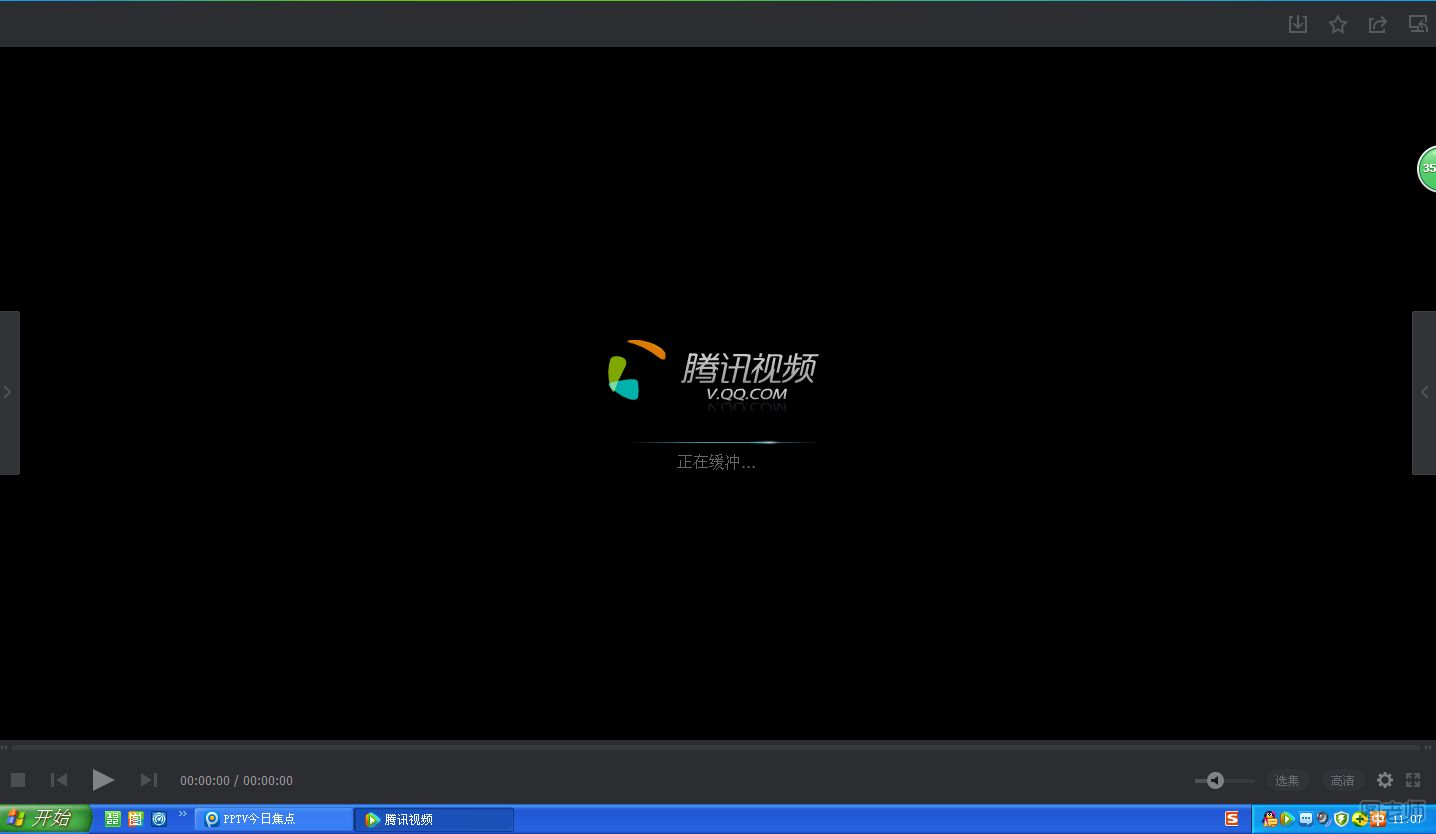Click the Tencent Video tray icon
1436x834 pixels.
[x=1287, y=819]
